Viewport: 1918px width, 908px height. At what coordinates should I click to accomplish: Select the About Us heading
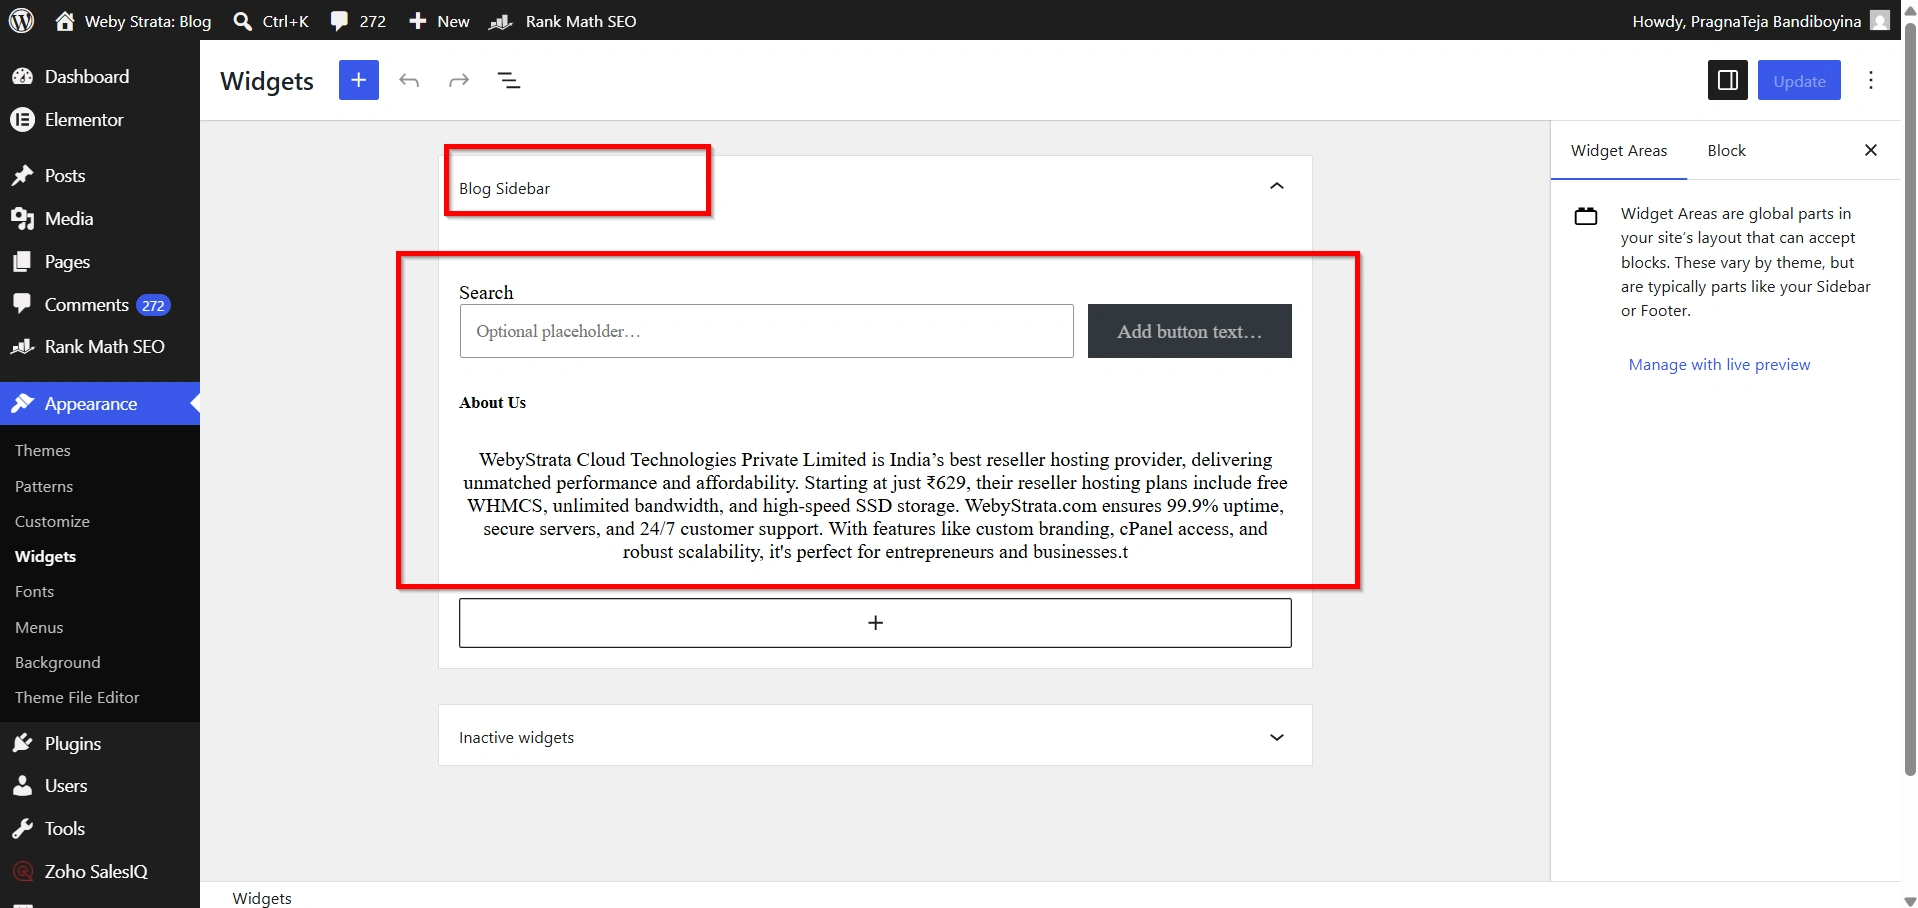coord(492,403)
